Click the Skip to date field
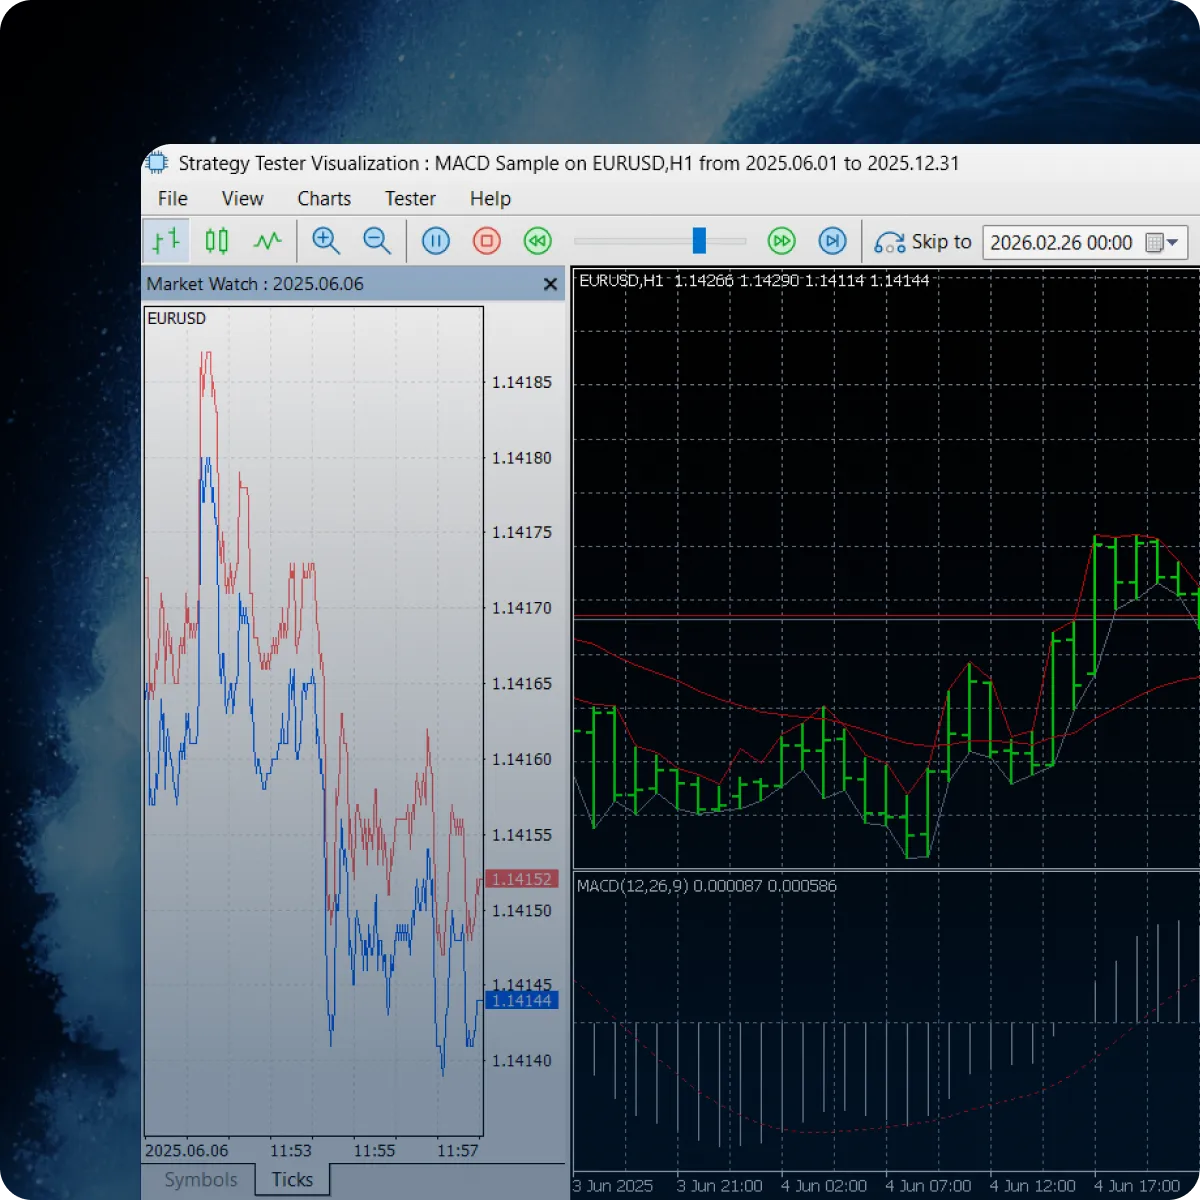The width and height of the screenshot is (1200, 1200). coord(1060,243)
